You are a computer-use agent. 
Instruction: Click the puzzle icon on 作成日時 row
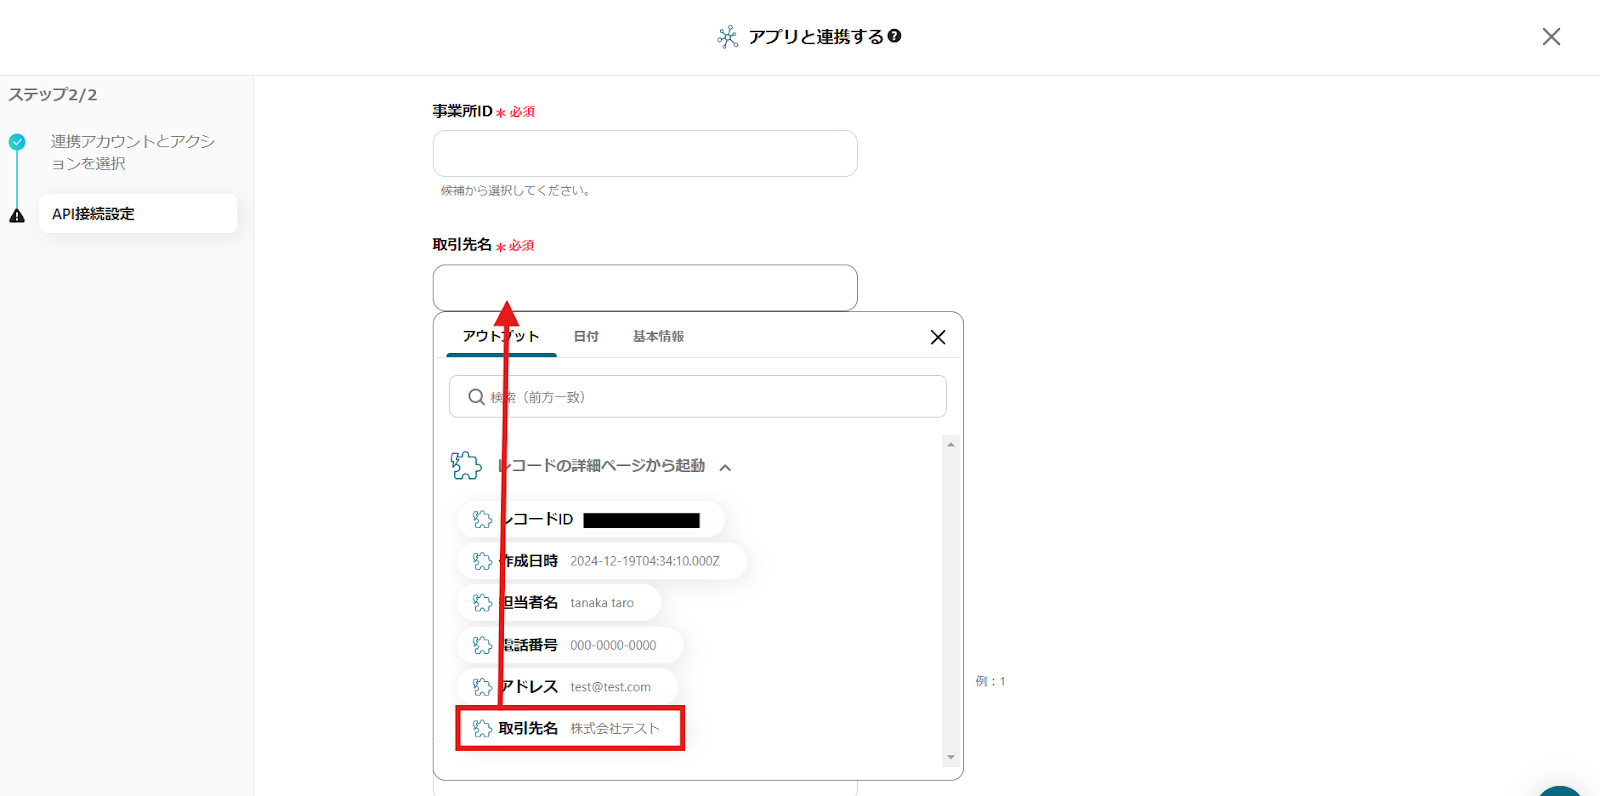coord(482,561)
